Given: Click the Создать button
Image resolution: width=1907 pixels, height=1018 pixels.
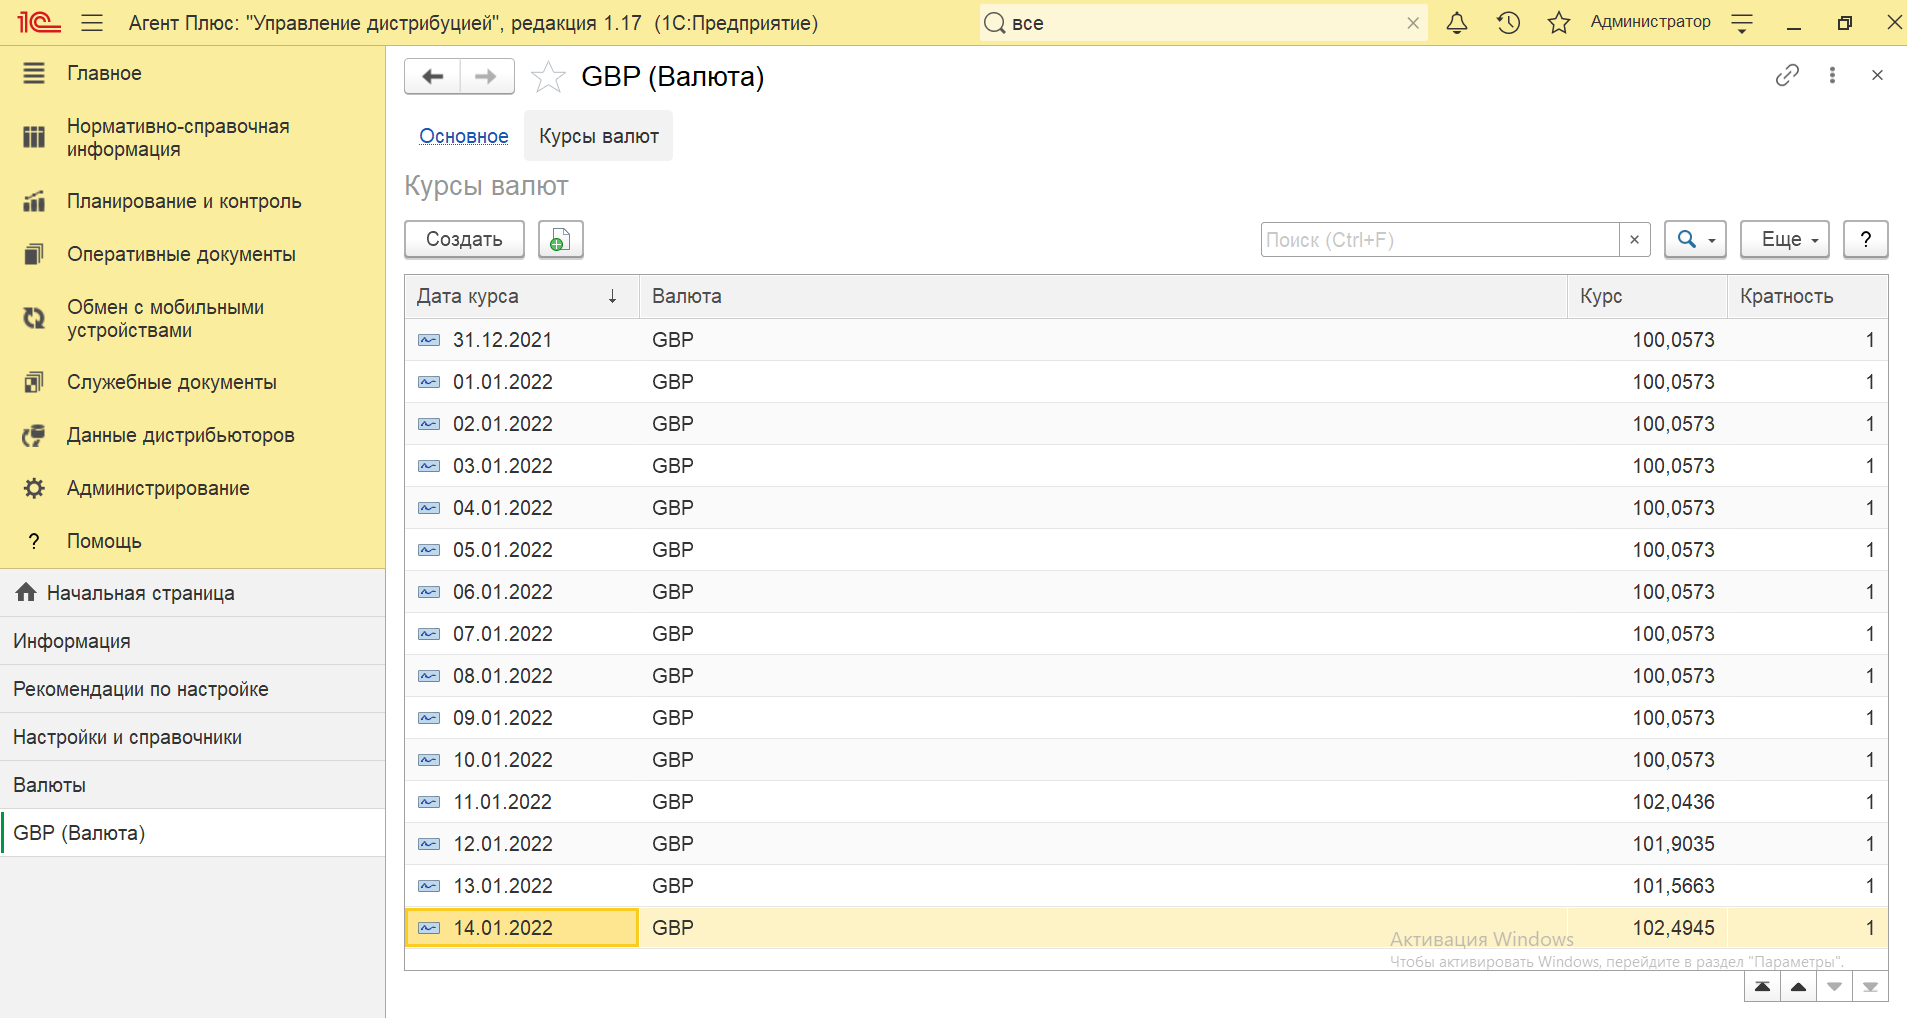Looking at the screenshot, I should tap(464, 240).
